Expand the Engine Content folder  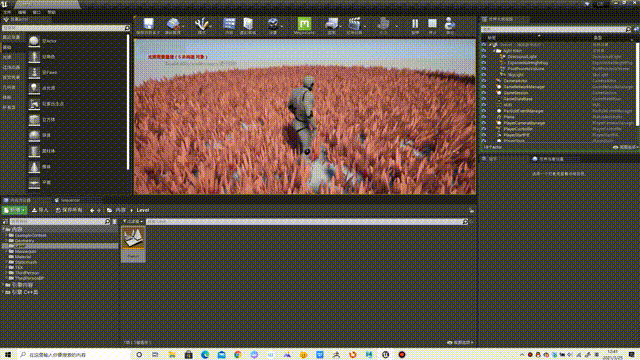click(x=3, y=285)
